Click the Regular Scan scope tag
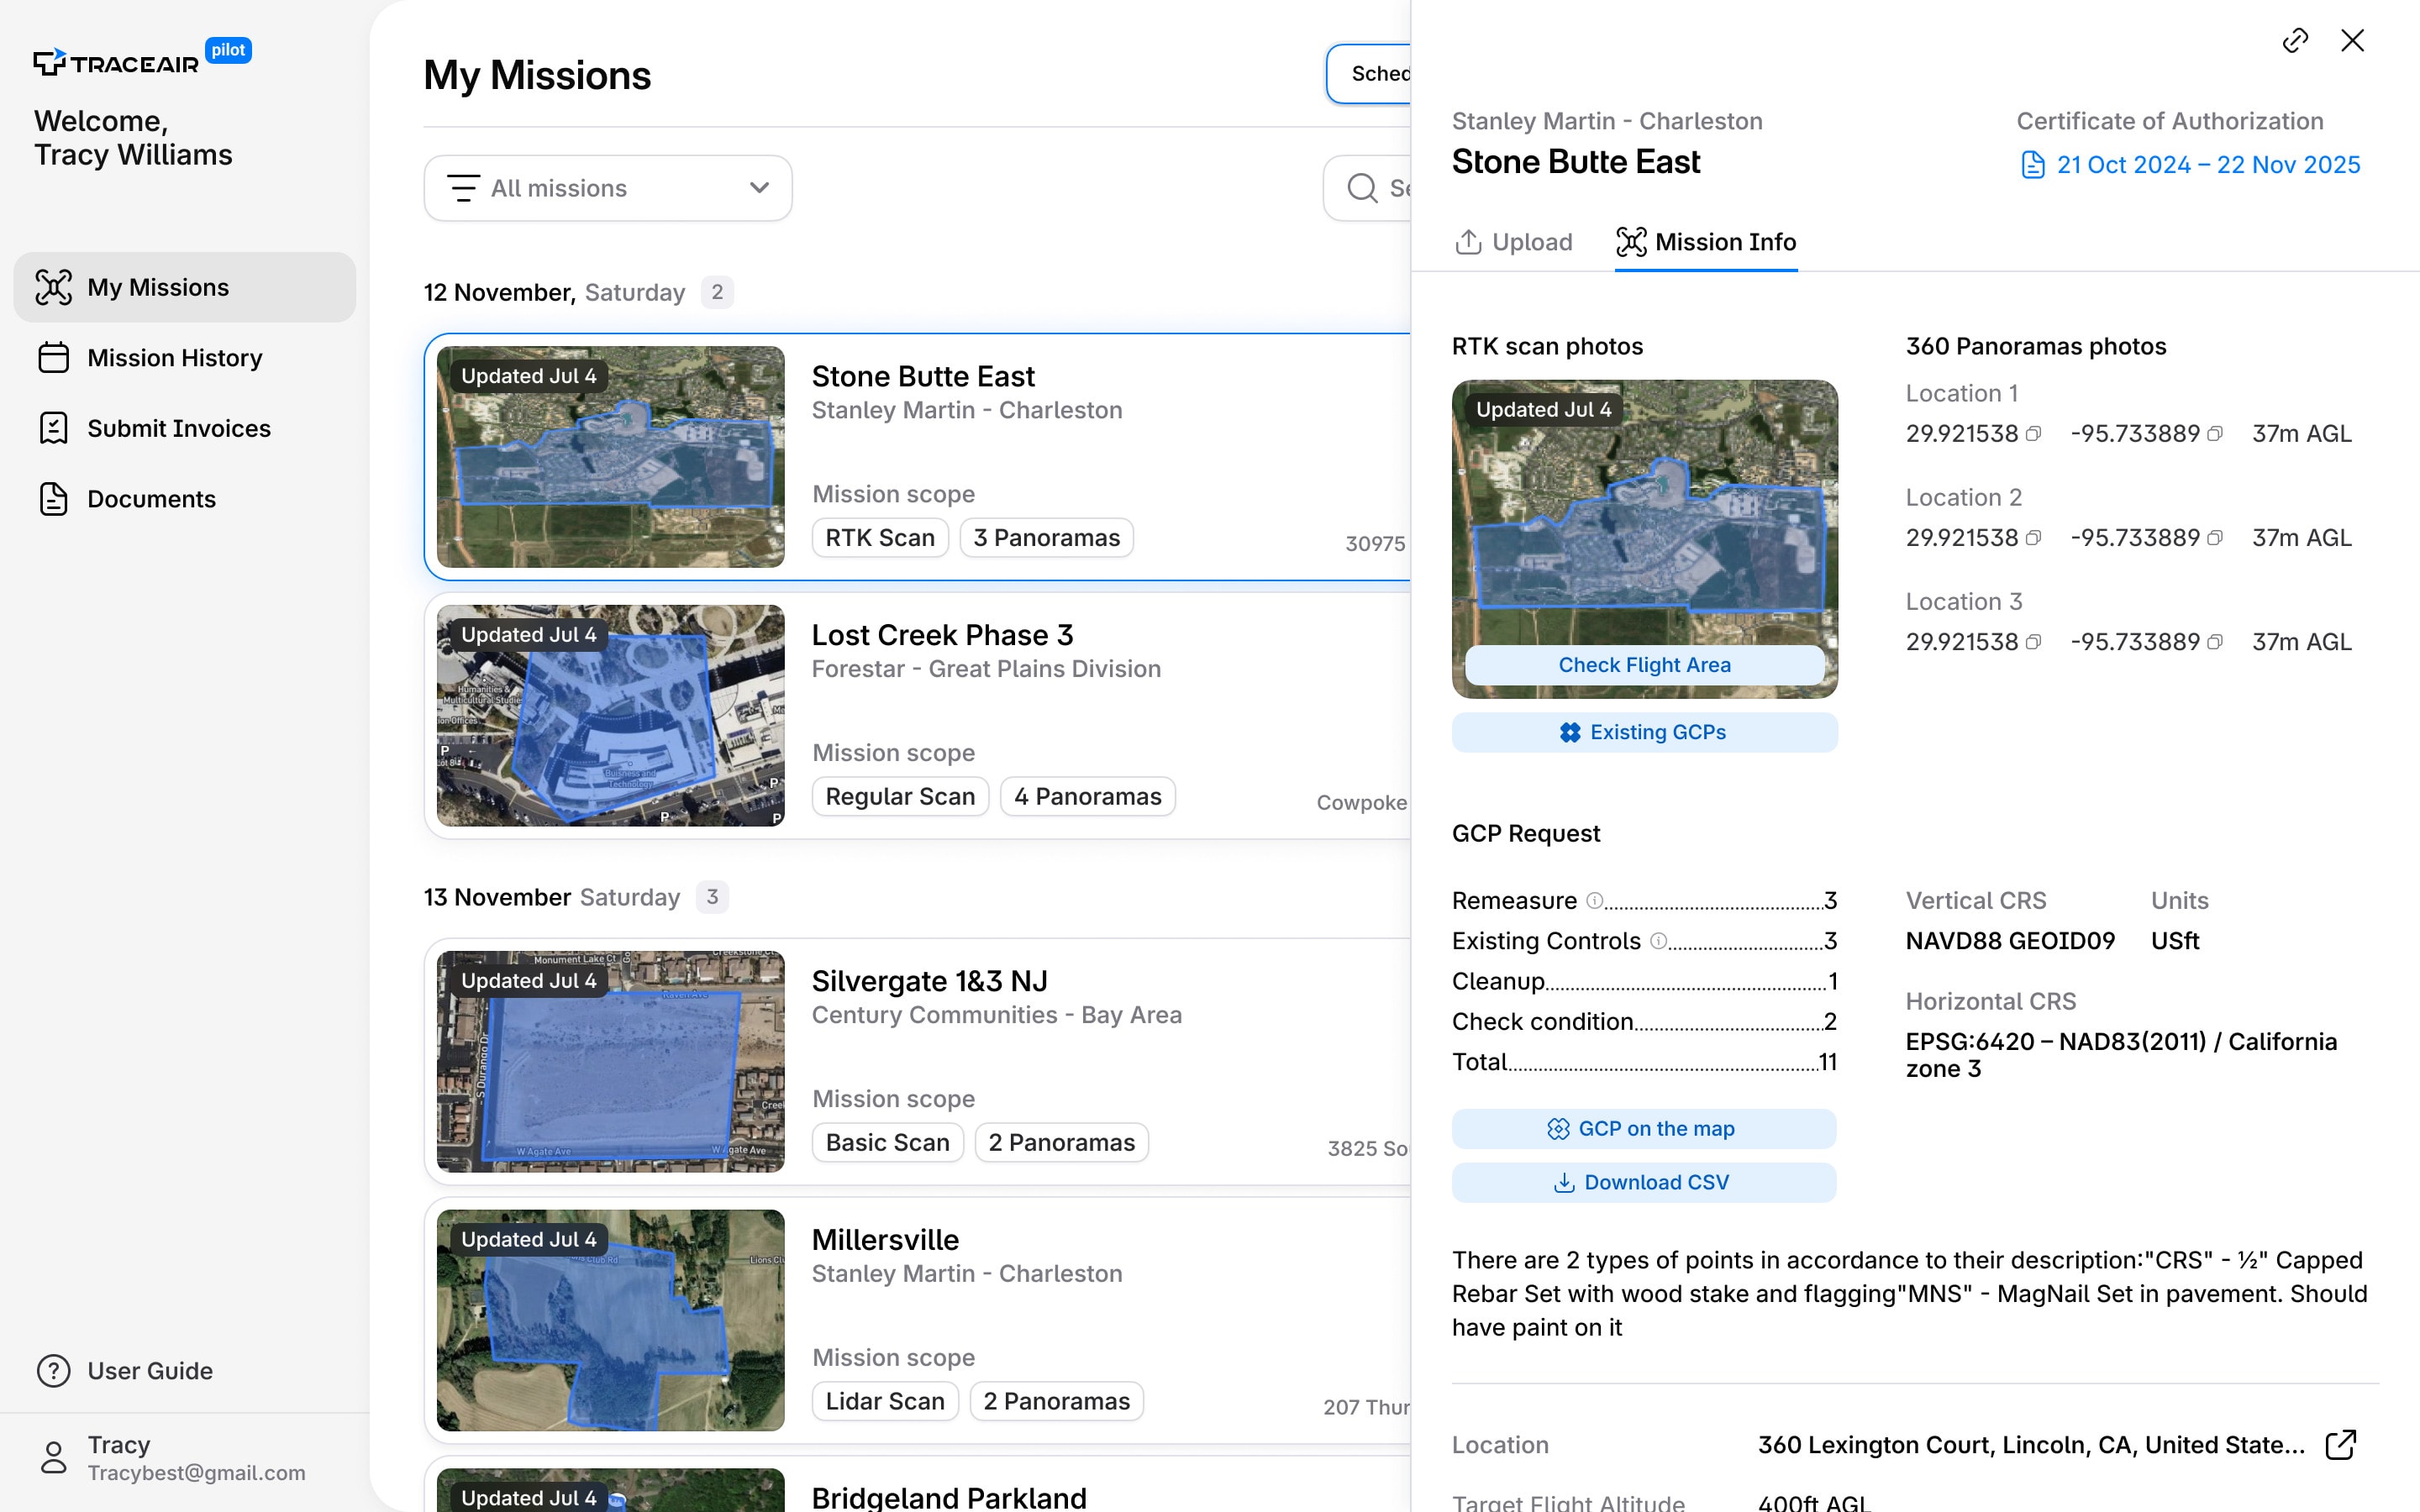 coord(900,797)
